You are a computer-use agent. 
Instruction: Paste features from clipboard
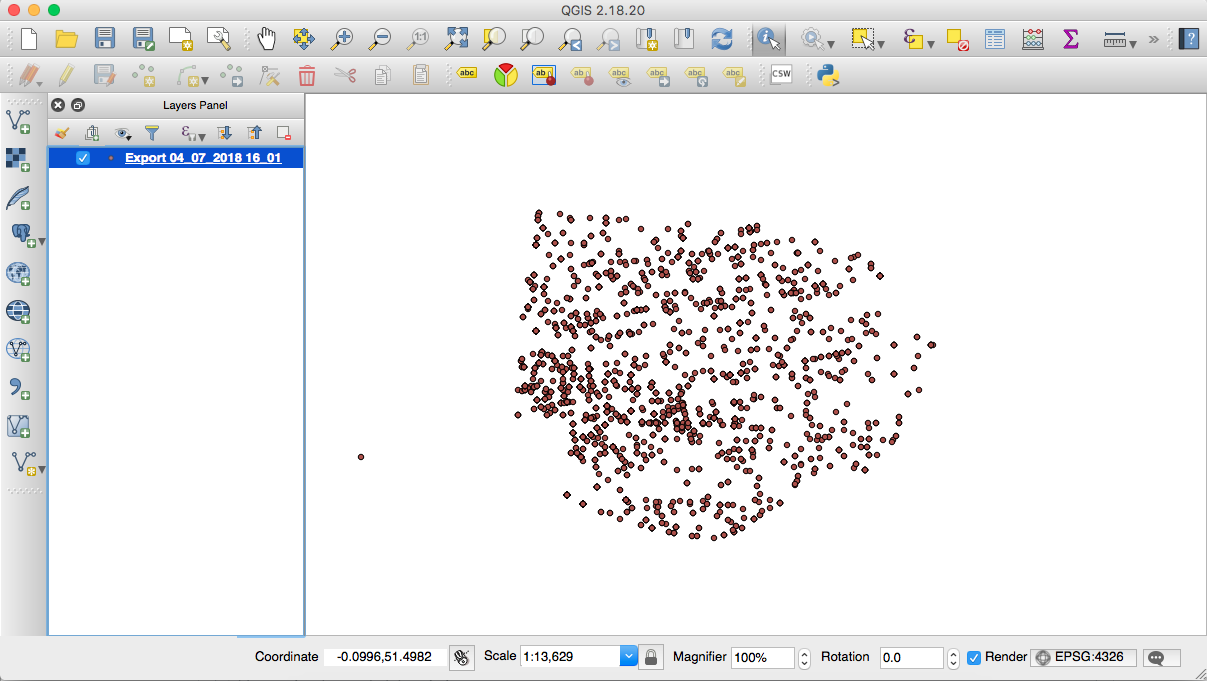(421, 75)
